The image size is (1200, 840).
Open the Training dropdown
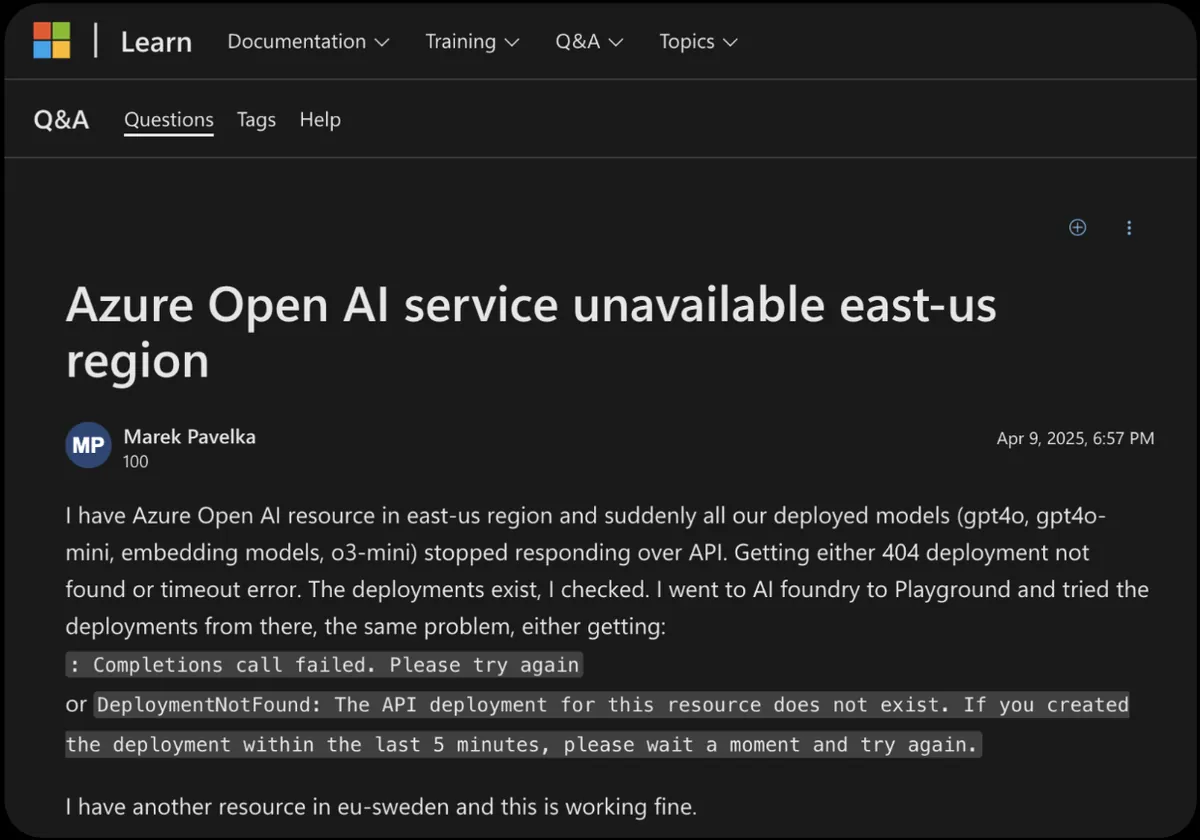[472, 42]
